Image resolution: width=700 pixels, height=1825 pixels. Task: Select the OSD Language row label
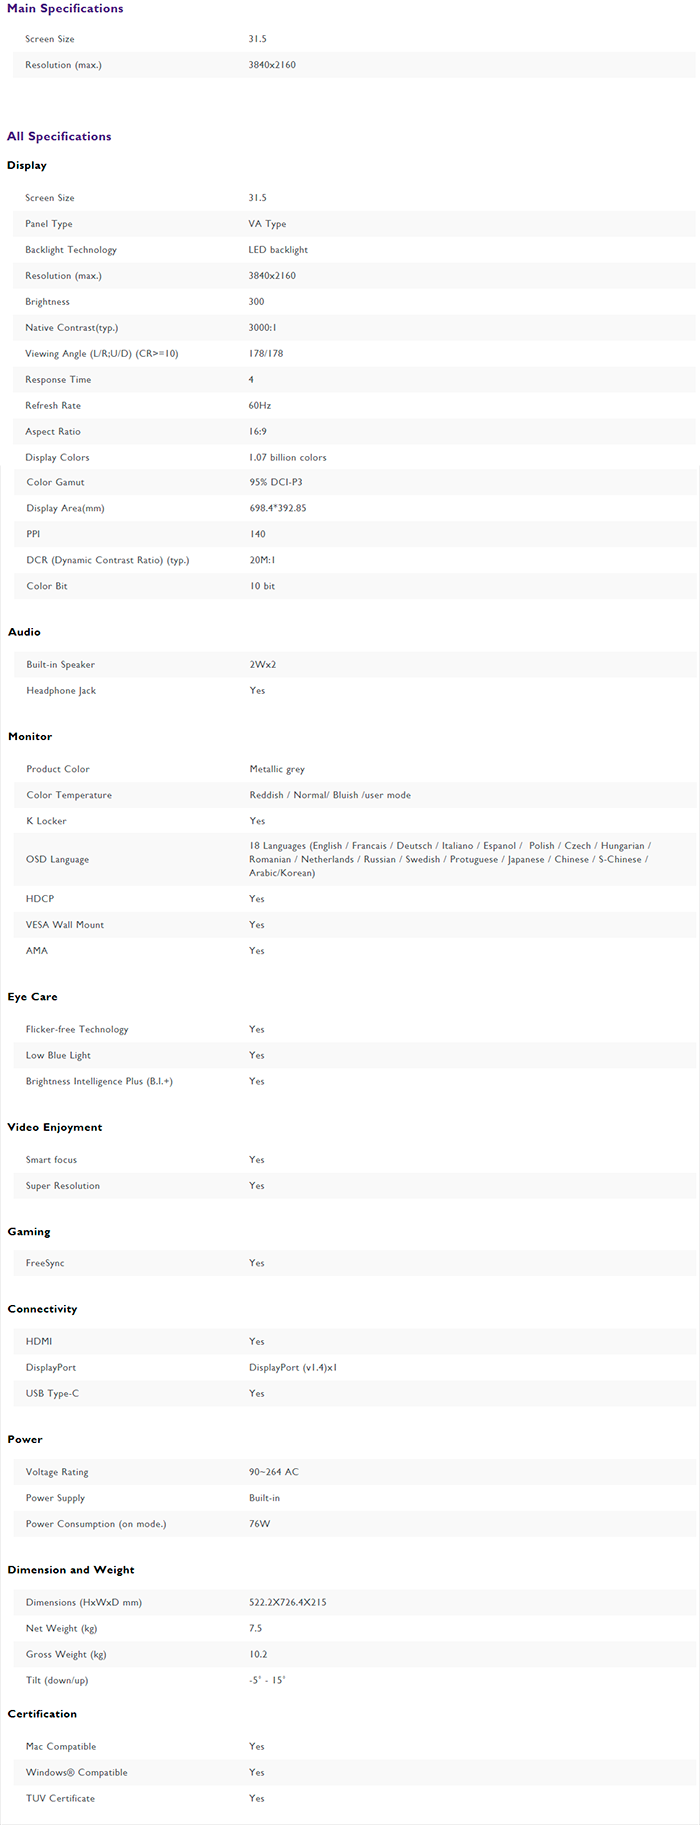58,860
